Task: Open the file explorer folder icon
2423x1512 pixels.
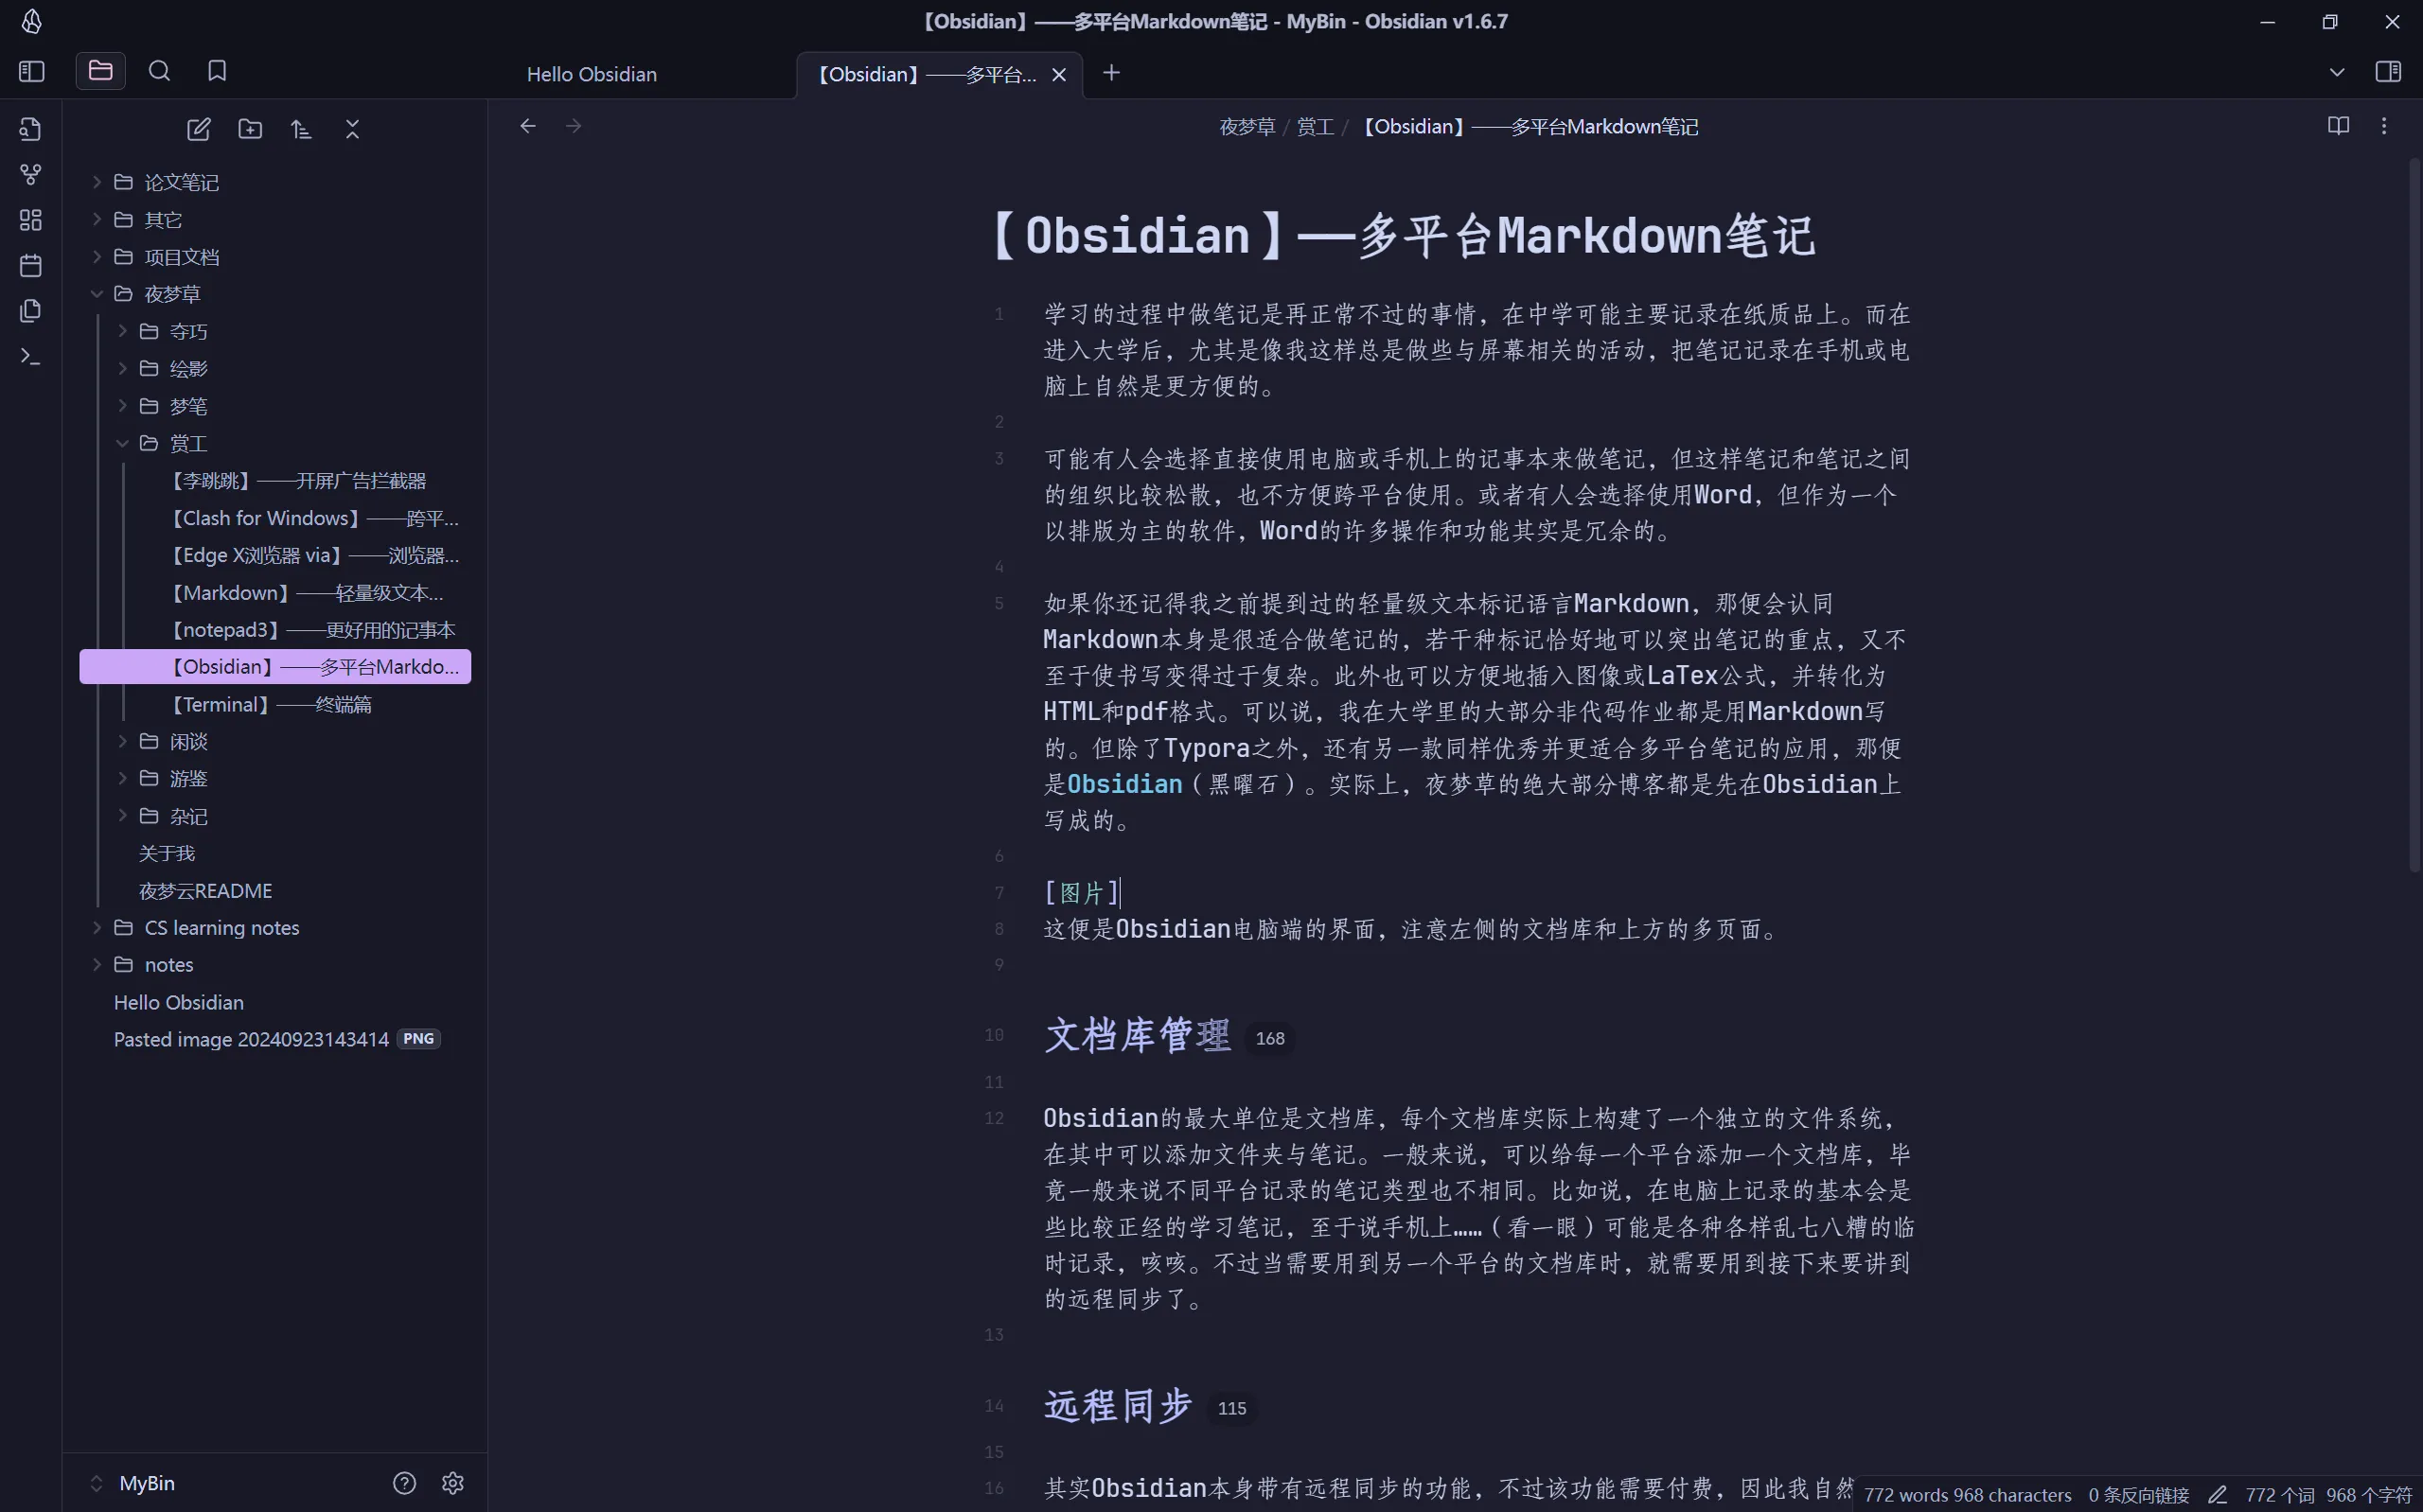Action: 100,71
